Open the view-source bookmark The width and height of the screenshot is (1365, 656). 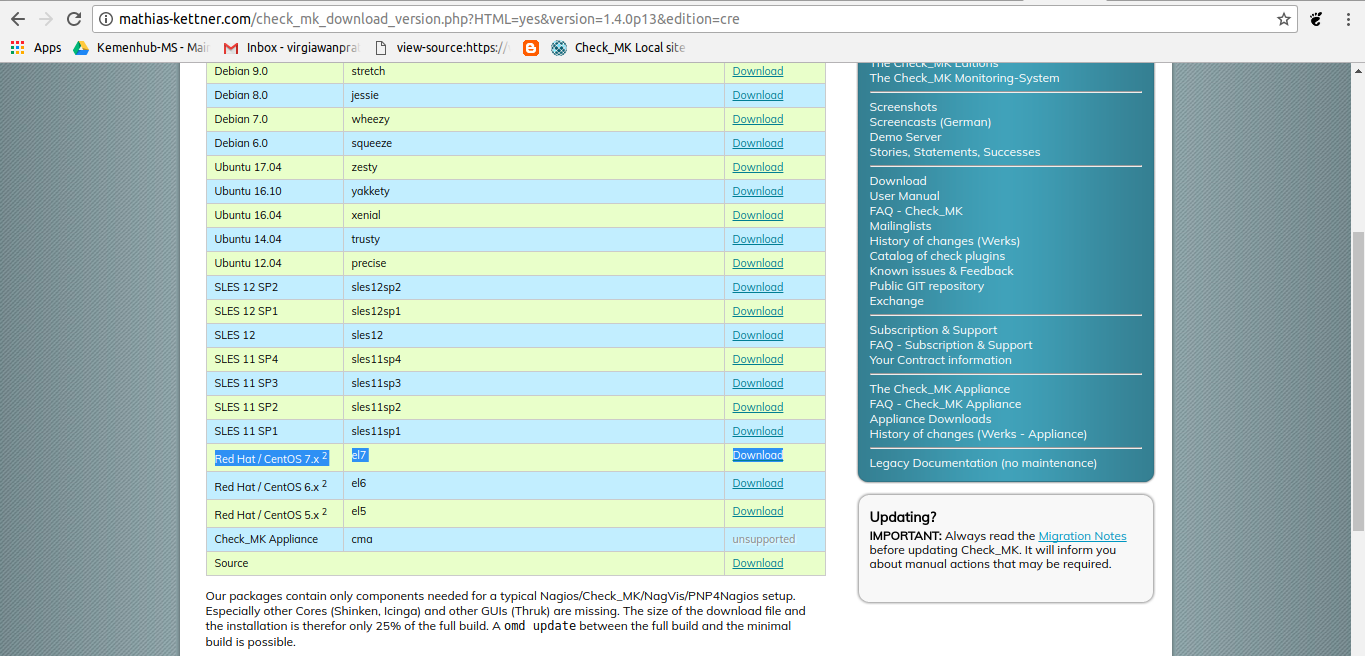pyautogui.click(x=441, y=47)
